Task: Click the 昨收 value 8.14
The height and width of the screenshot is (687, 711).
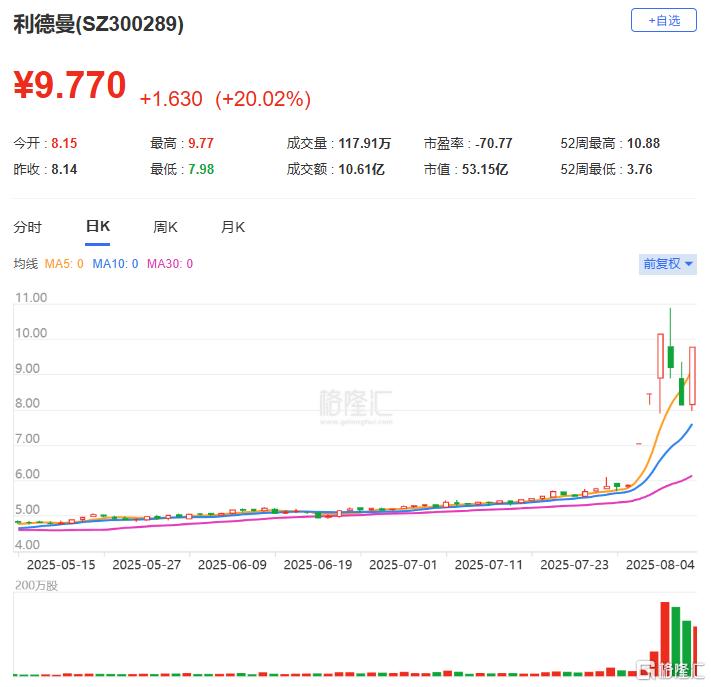Action: (x=64, y=170)
